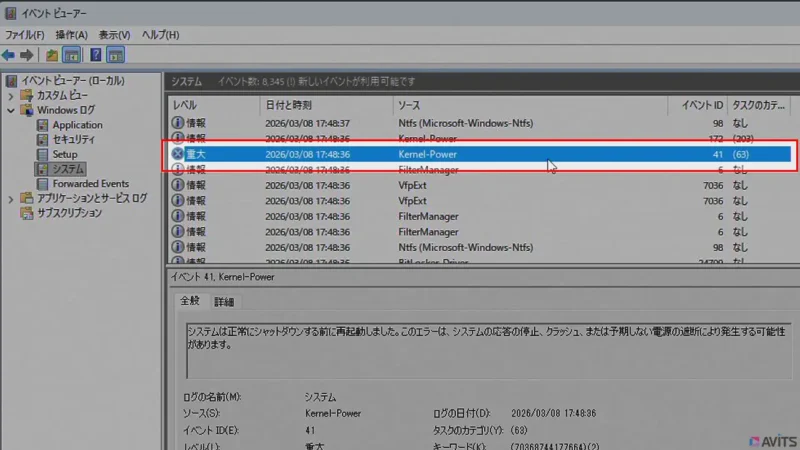Viewport: 800px width, 450px height.
Task: Click the セキュリティ log icon
Action: point(42,139)
